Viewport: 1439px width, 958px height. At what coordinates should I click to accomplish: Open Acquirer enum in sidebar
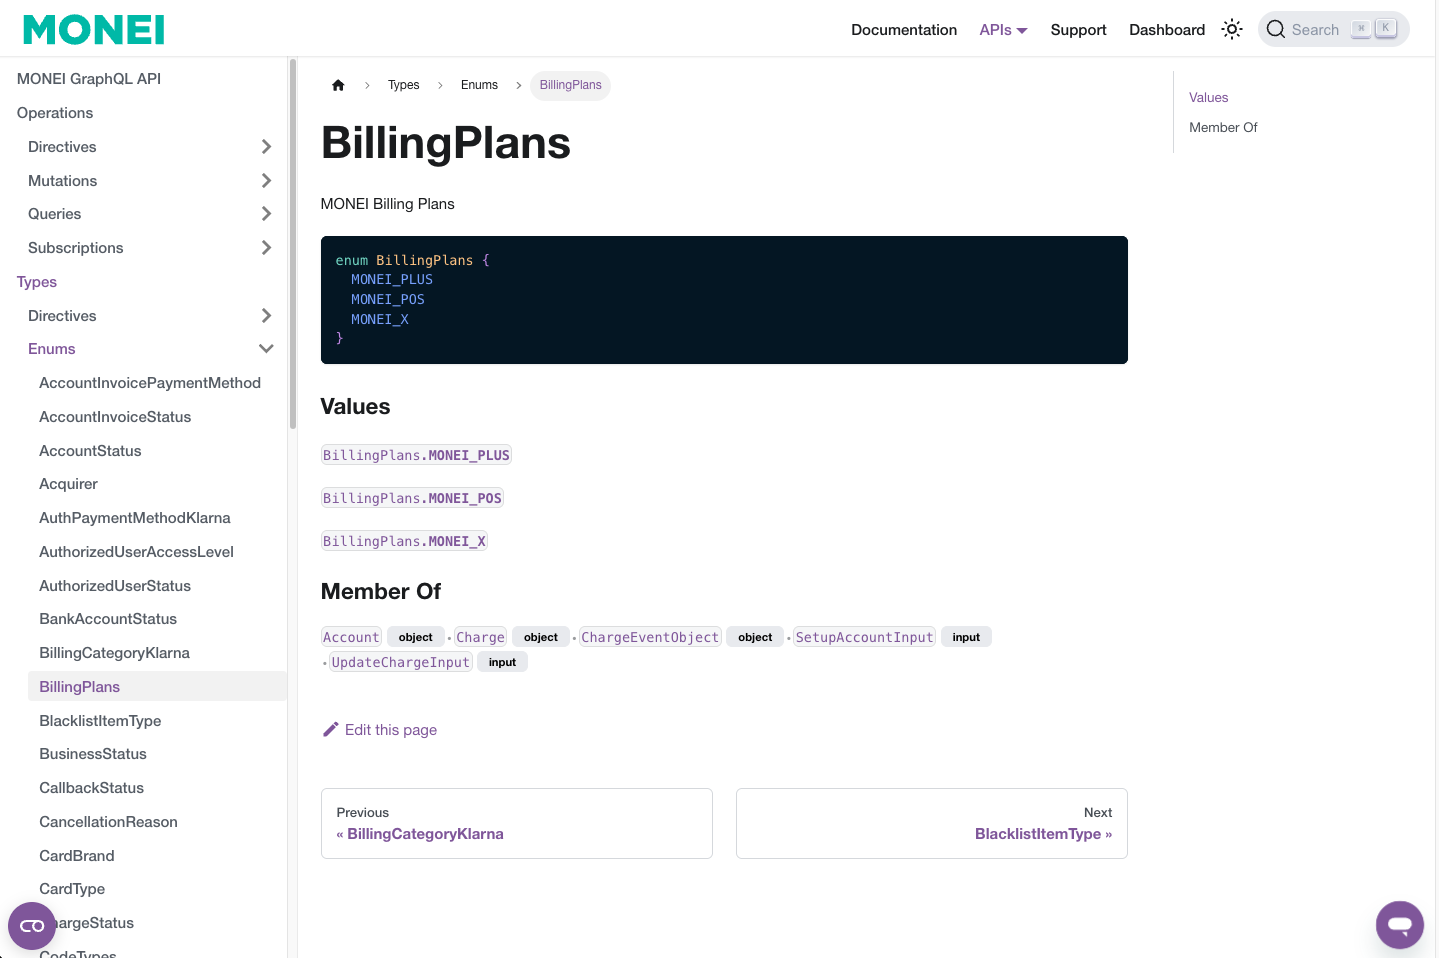(68, 484)
